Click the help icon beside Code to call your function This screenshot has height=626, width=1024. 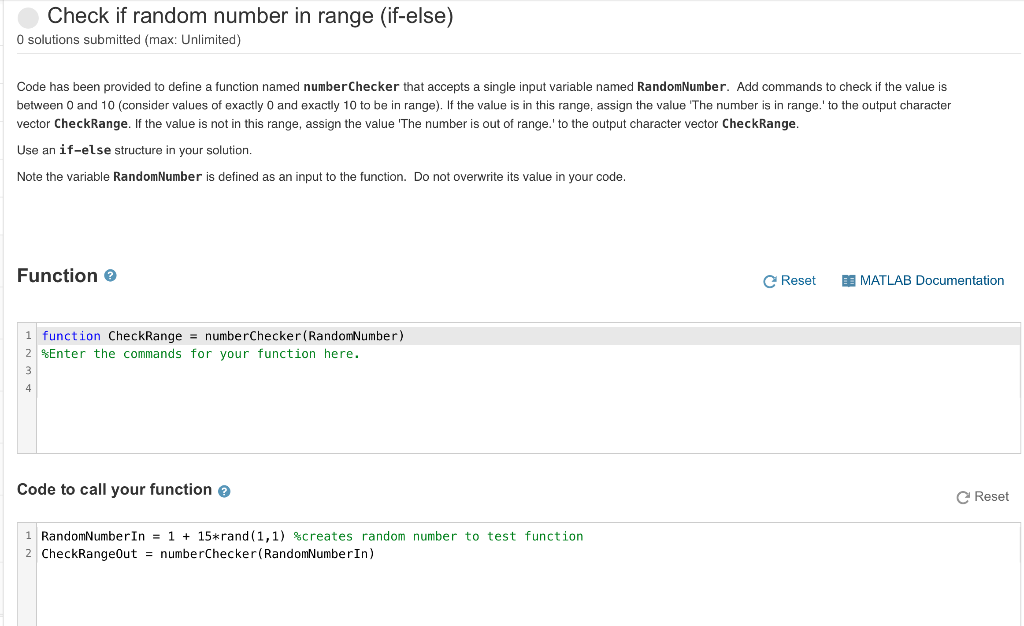pyautogui.click(x=224, y=492)
